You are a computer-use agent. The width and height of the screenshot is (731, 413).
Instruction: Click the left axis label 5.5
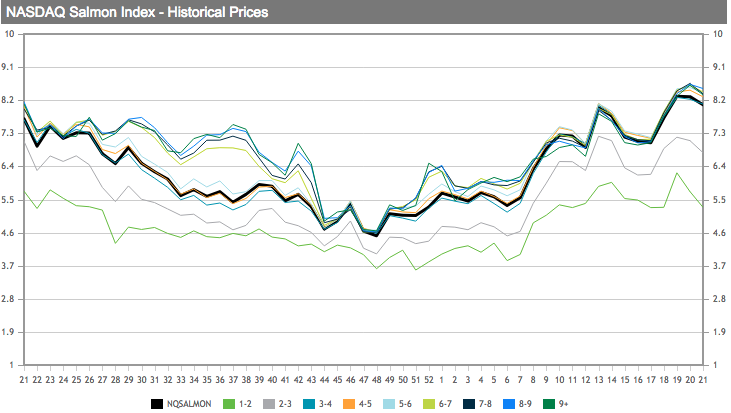click(x=8, y=200)
